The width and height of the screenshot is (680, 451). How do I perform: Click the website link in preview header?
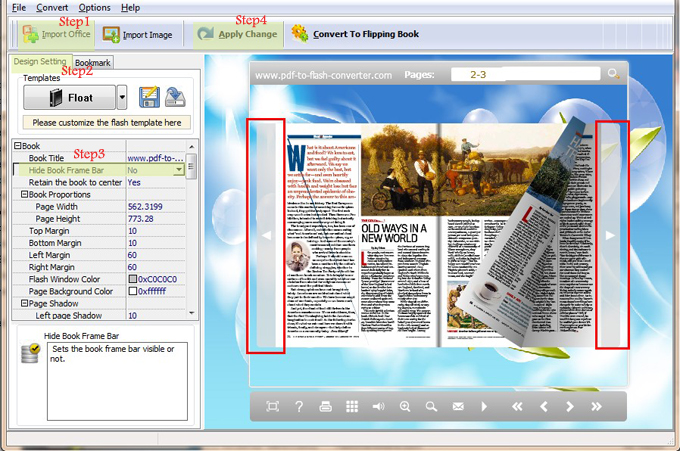323,75
